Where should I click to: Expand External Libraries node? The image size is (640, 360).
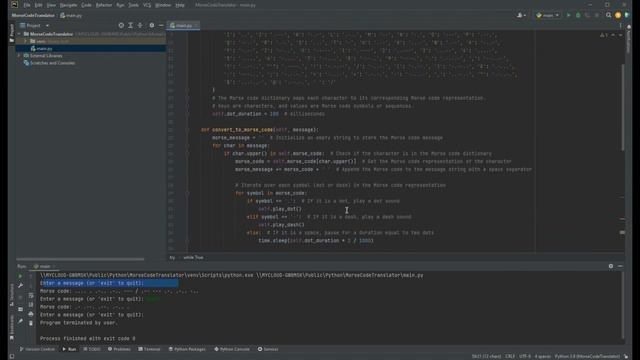(19, 56)
